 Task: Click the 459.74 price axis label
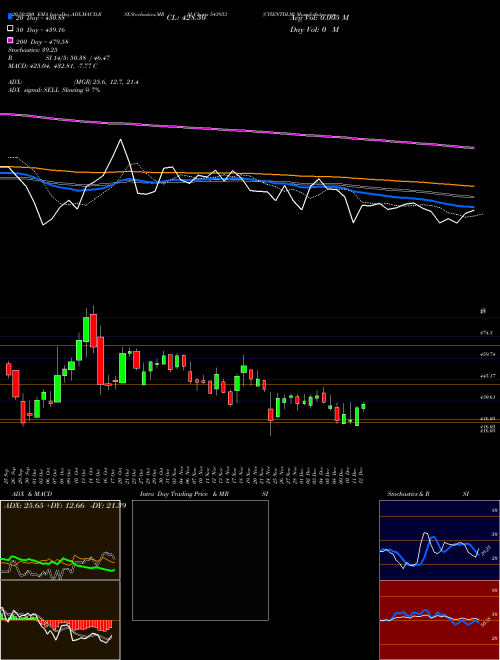pos(488,354)
